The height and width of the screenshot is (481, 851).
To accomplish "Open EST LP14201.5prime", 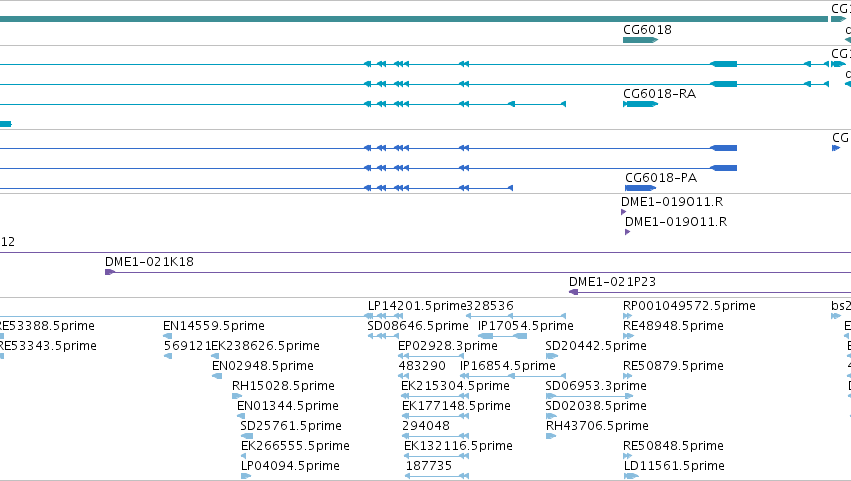I will [x=417, y=306].
